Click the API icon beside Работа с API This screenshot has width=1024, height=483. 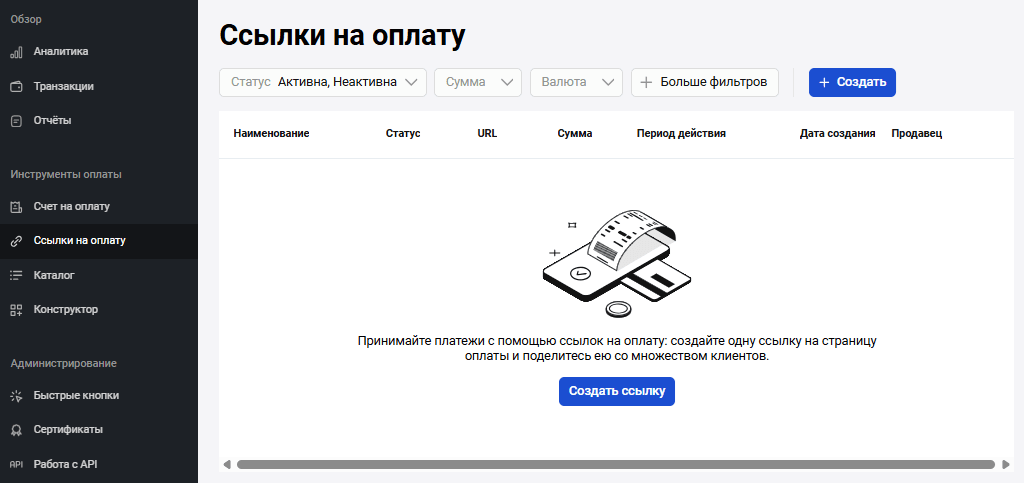pos(16,464)
